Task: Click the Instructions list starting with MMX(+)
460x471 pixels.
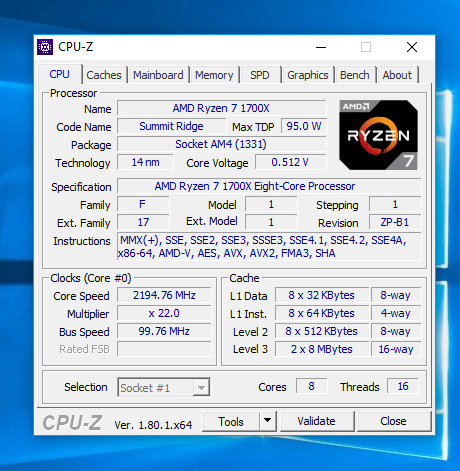Action: point(269,247)
